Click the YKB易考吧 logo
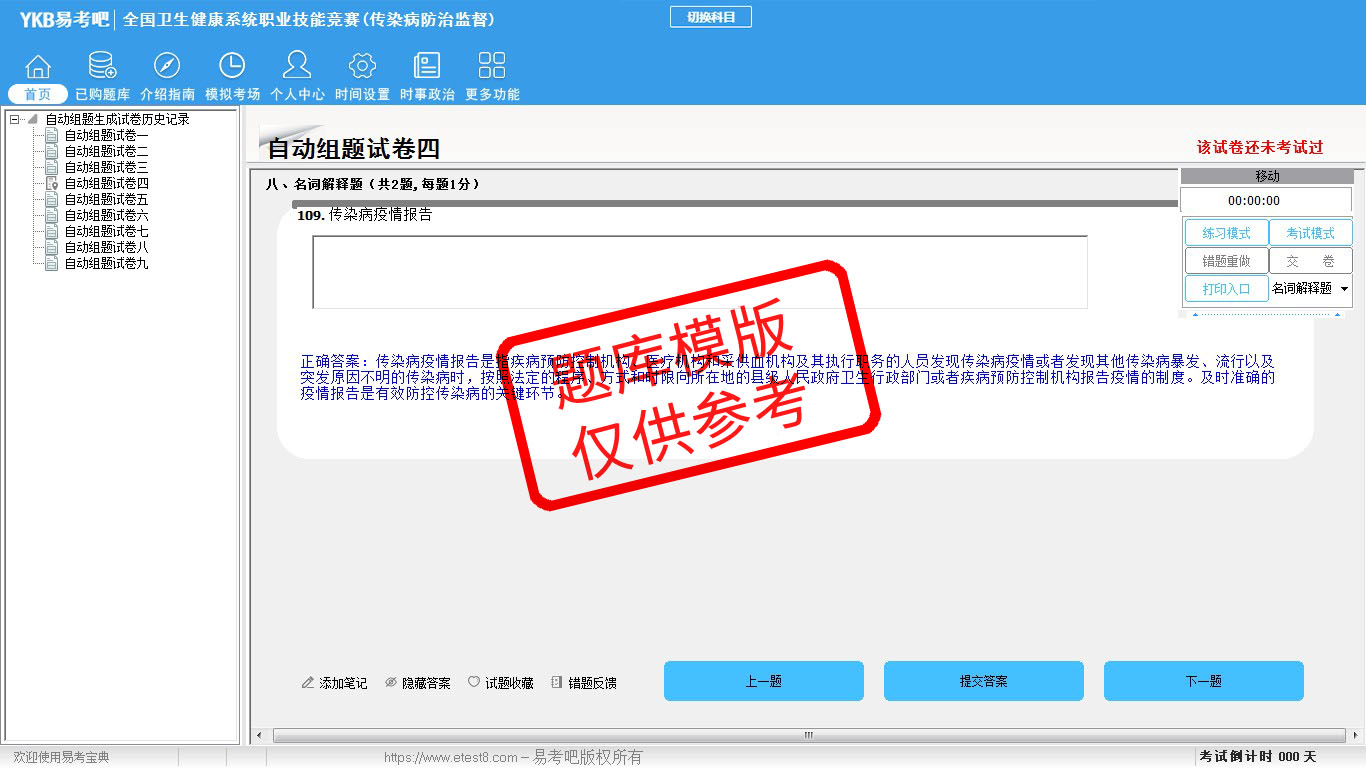Image resolution: width=1366 pixels, height=768 pixels. click(x=63, y=19)
